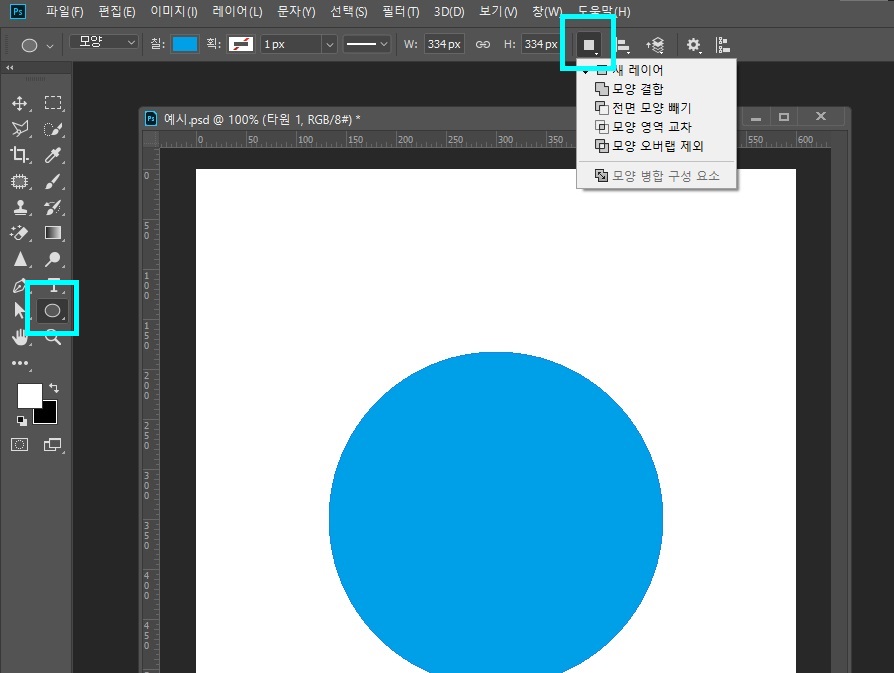
Task: Open the 레이어 menu from the menu bar
Action: [235, 11]
